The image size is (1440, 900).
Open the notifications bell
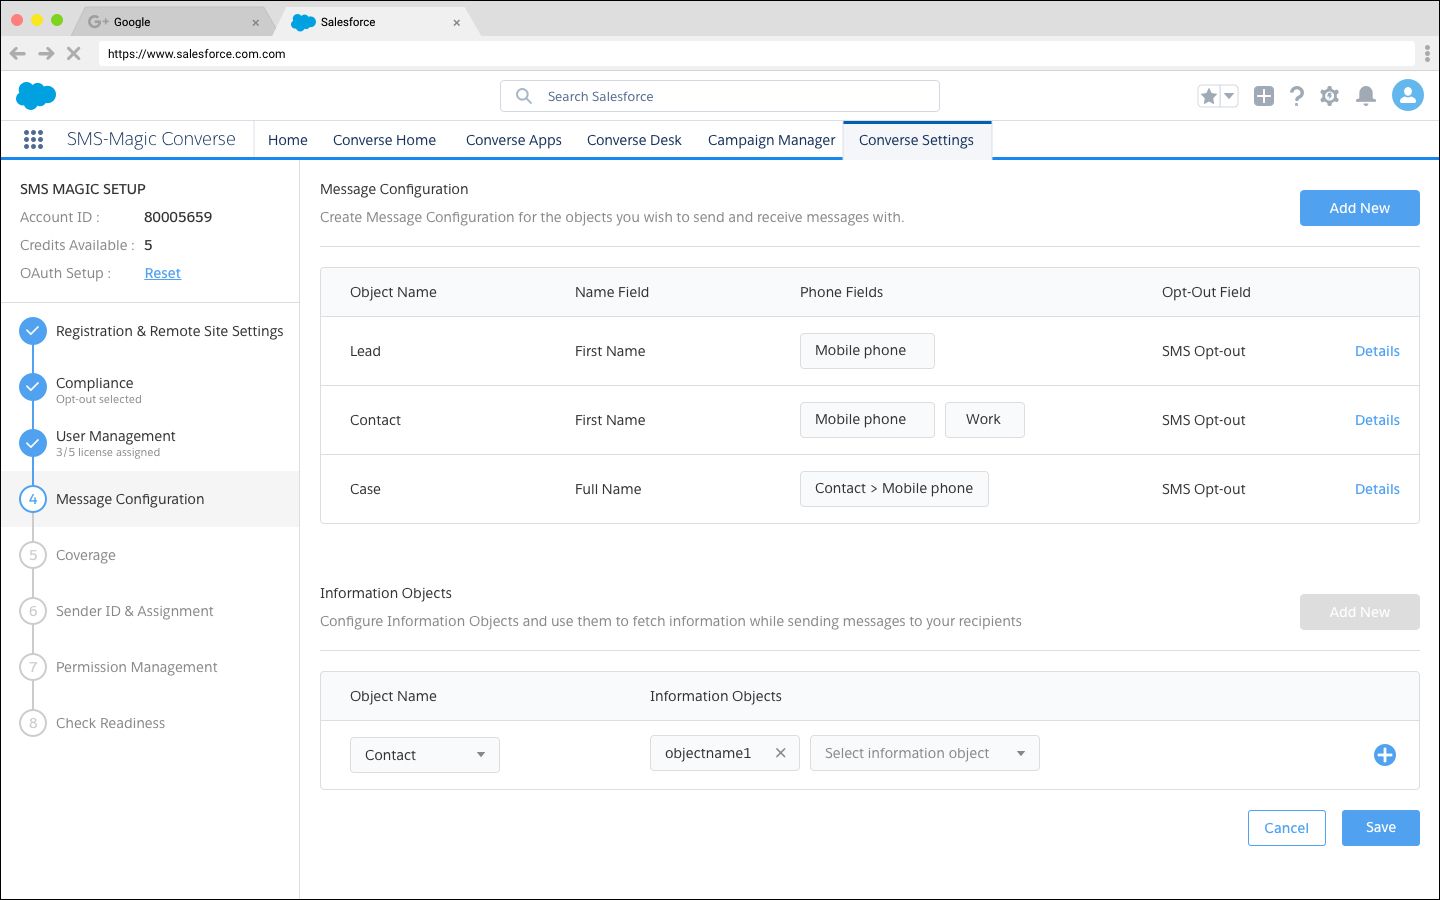[x=1366, y=96]
